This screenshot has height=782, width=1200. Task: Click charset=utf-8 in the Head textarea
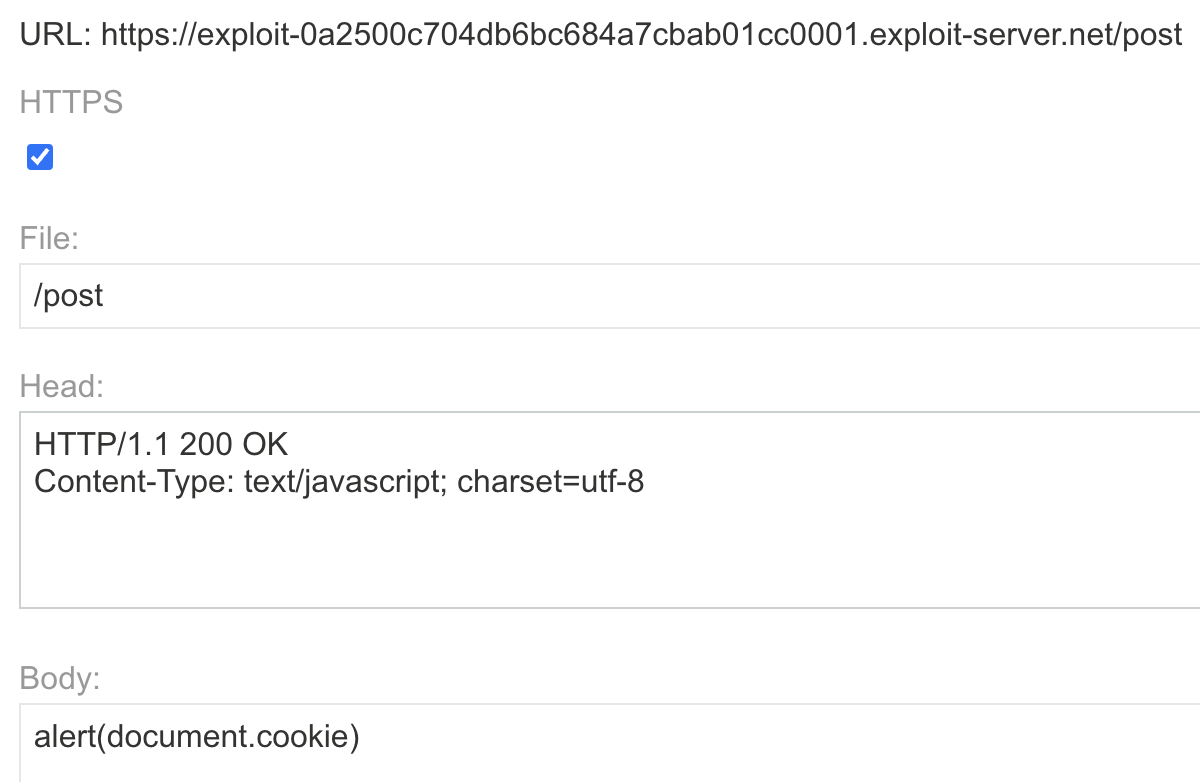coord(550,482)
